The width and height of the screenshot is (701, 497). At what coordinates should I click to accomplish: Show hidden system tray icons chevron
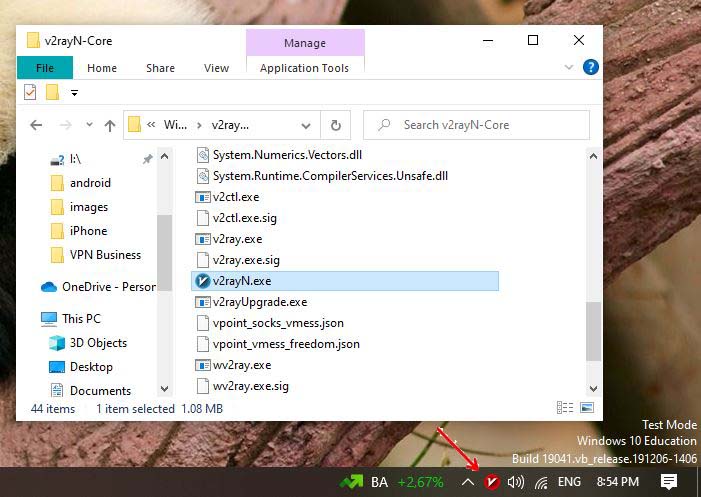tap(467, 482)
